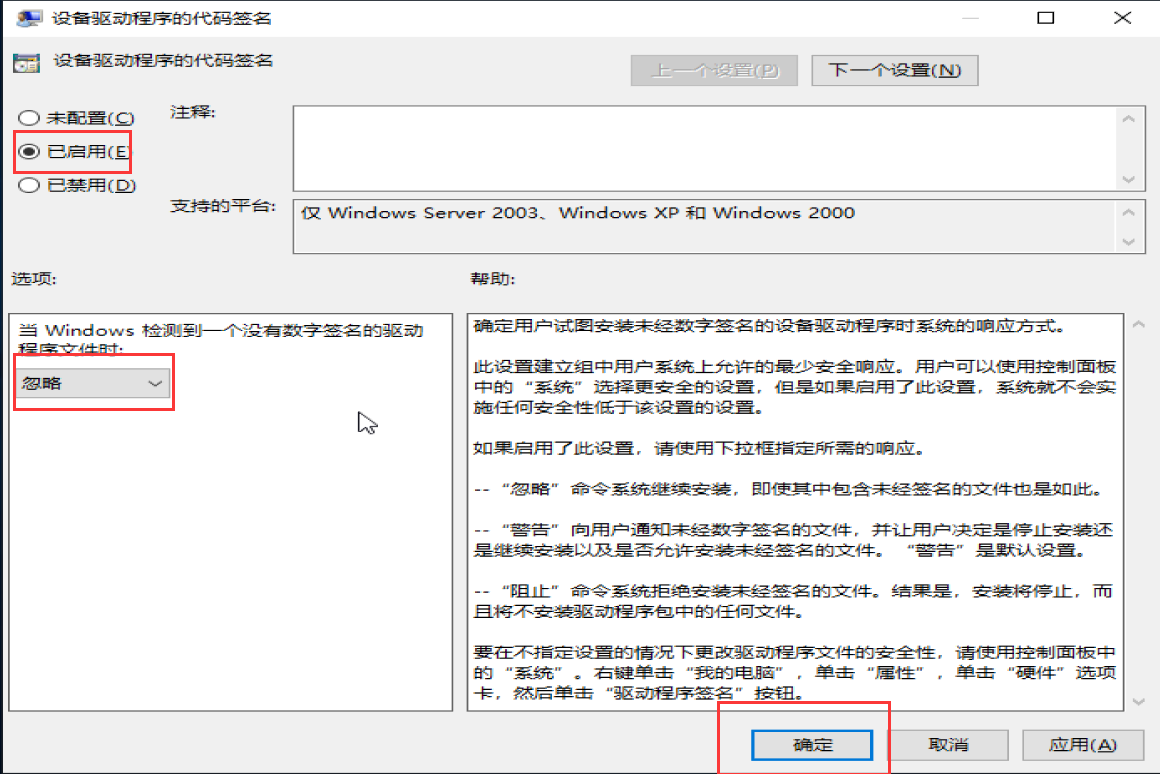Click the 应用(A) button

[1083, 744]
